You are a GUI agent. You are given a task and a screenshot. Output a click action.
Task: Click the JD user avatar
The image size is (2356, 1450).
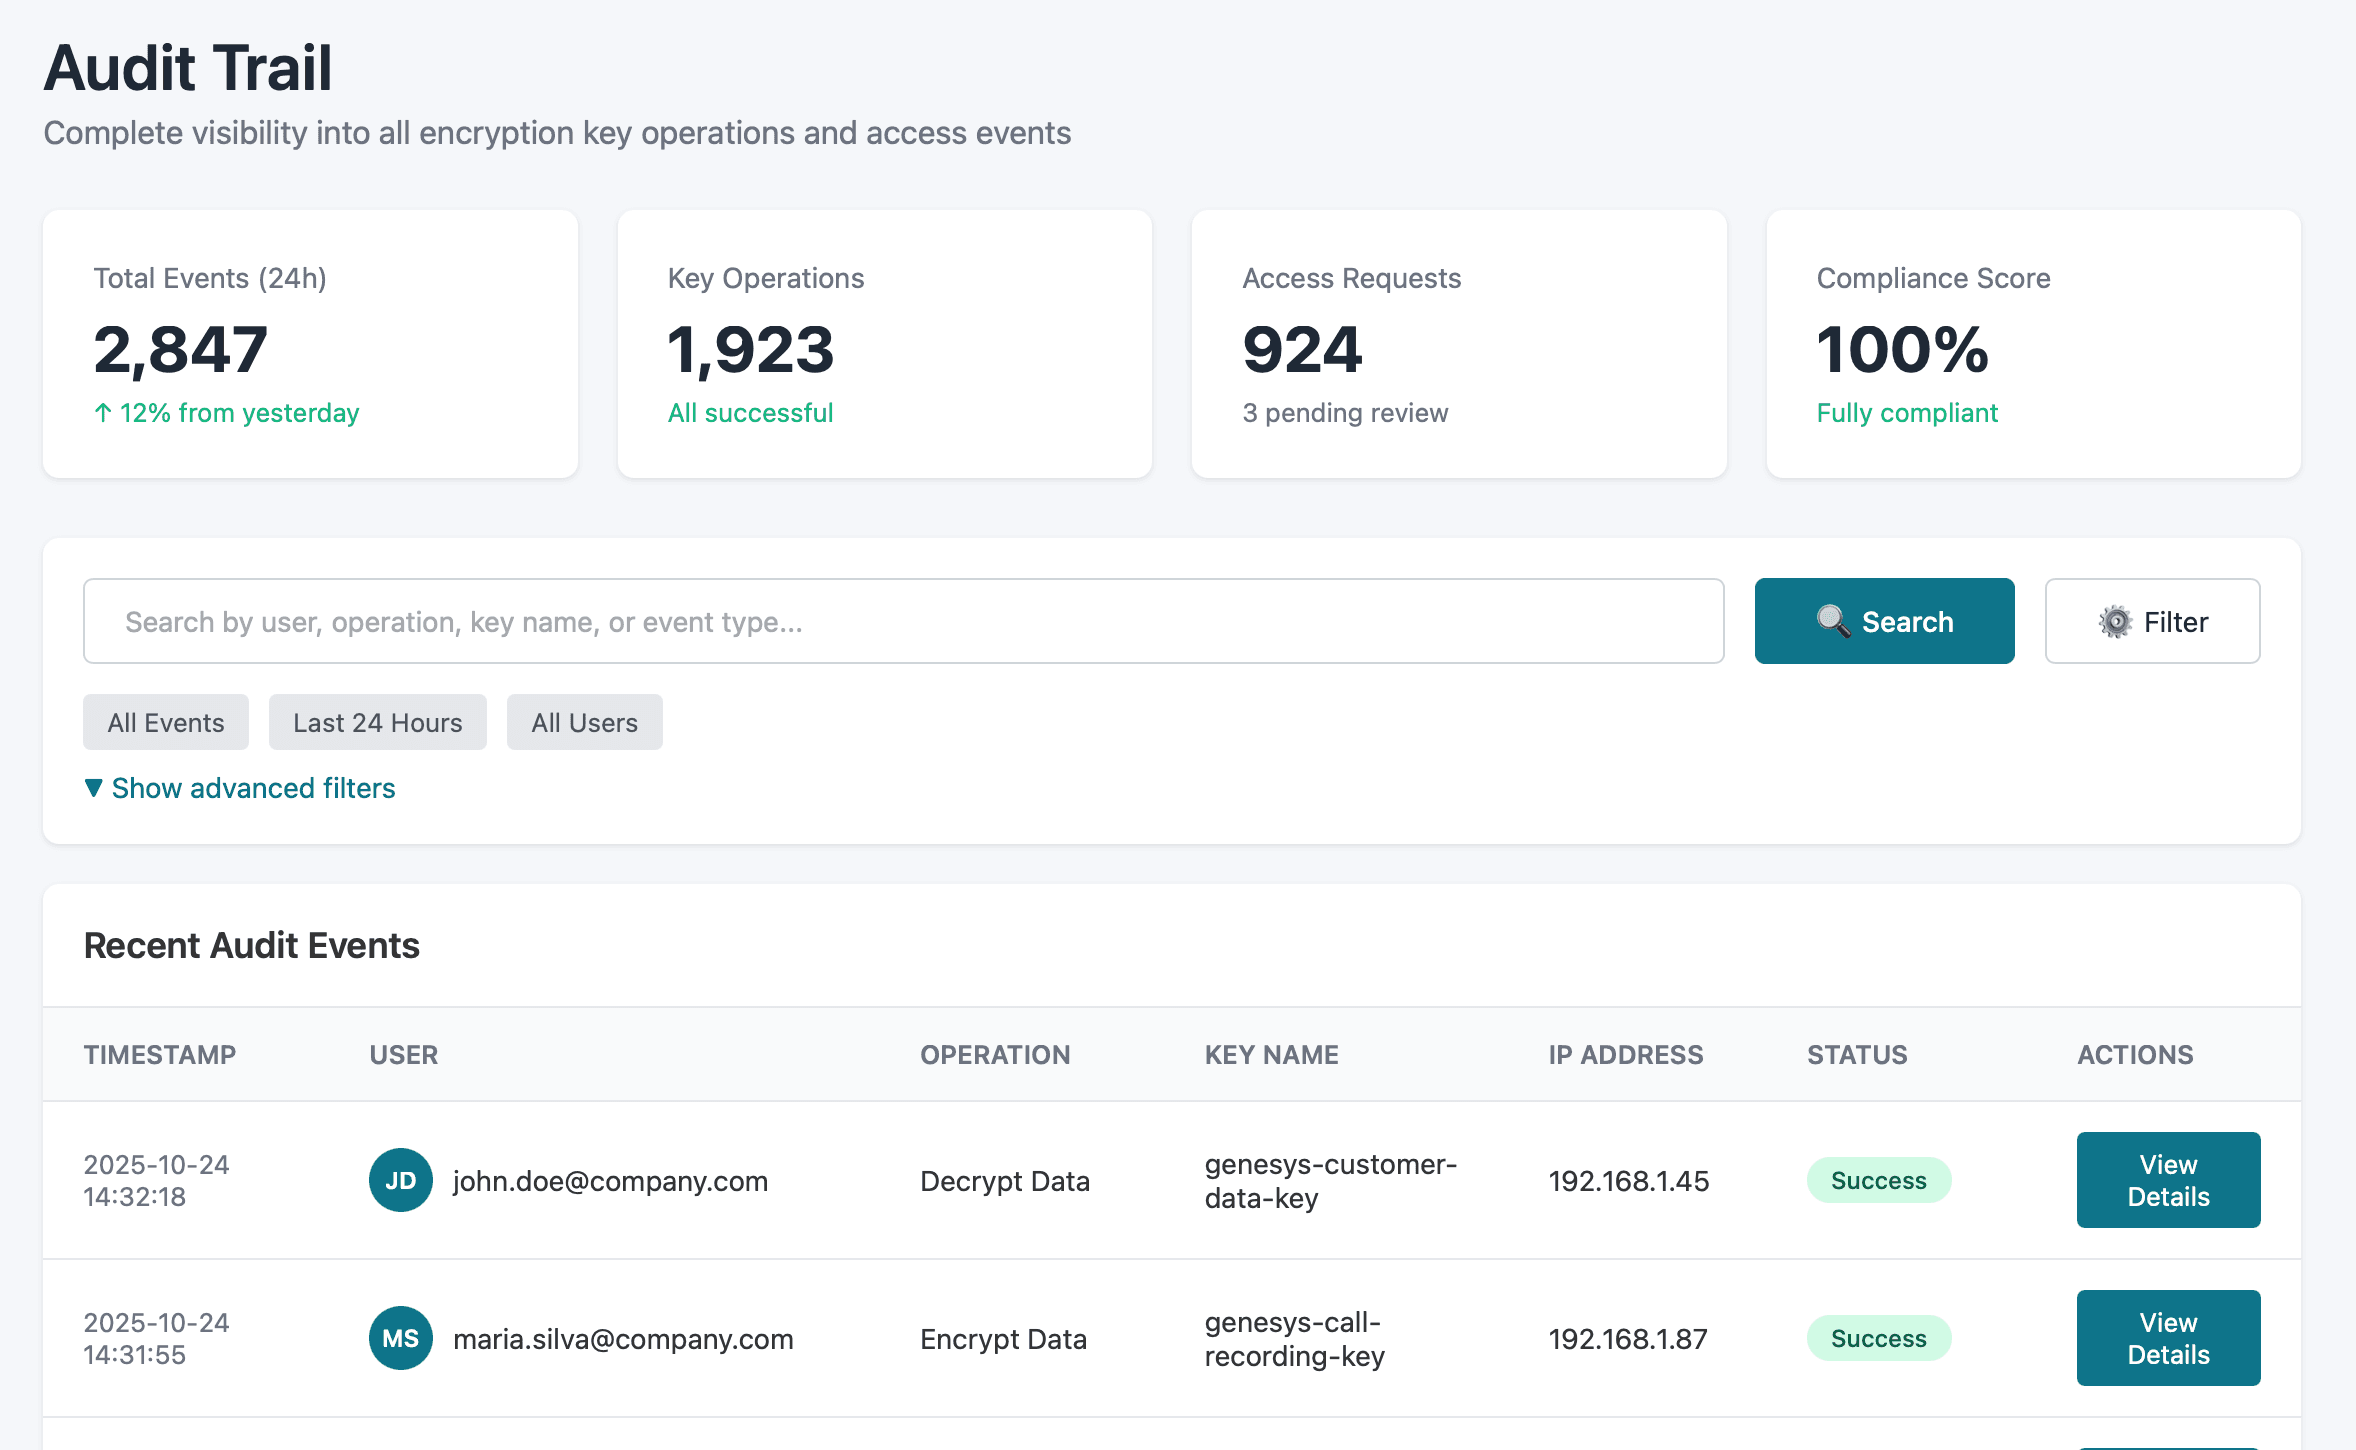click(400, 1180)
